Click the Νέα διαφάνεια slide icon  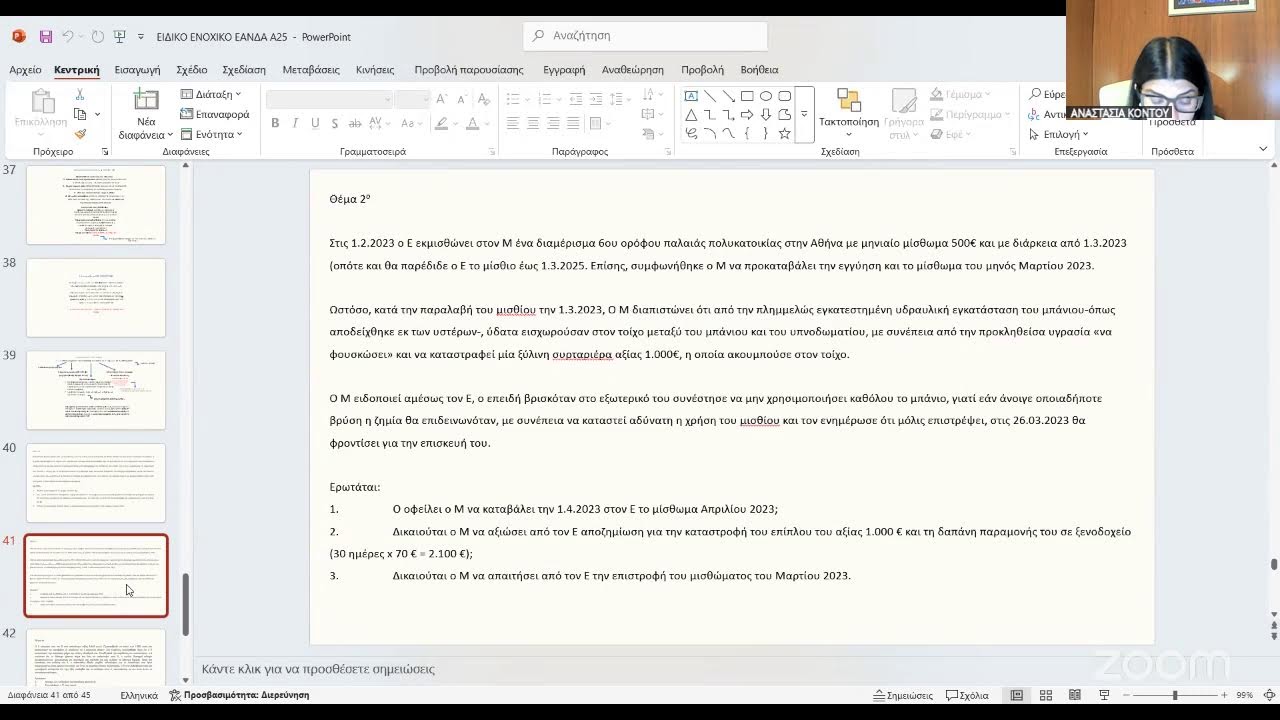[x=146, y=100]
